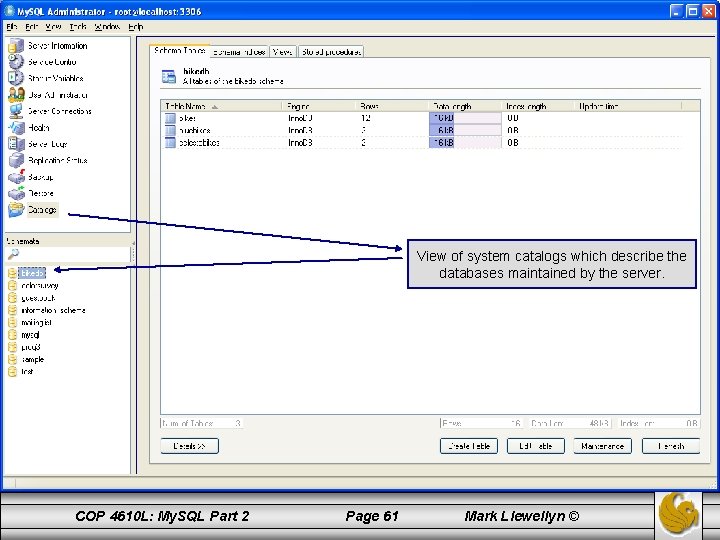Switch to the Stored procedures tab
This screenshot has height=540, width=720.
331,52
